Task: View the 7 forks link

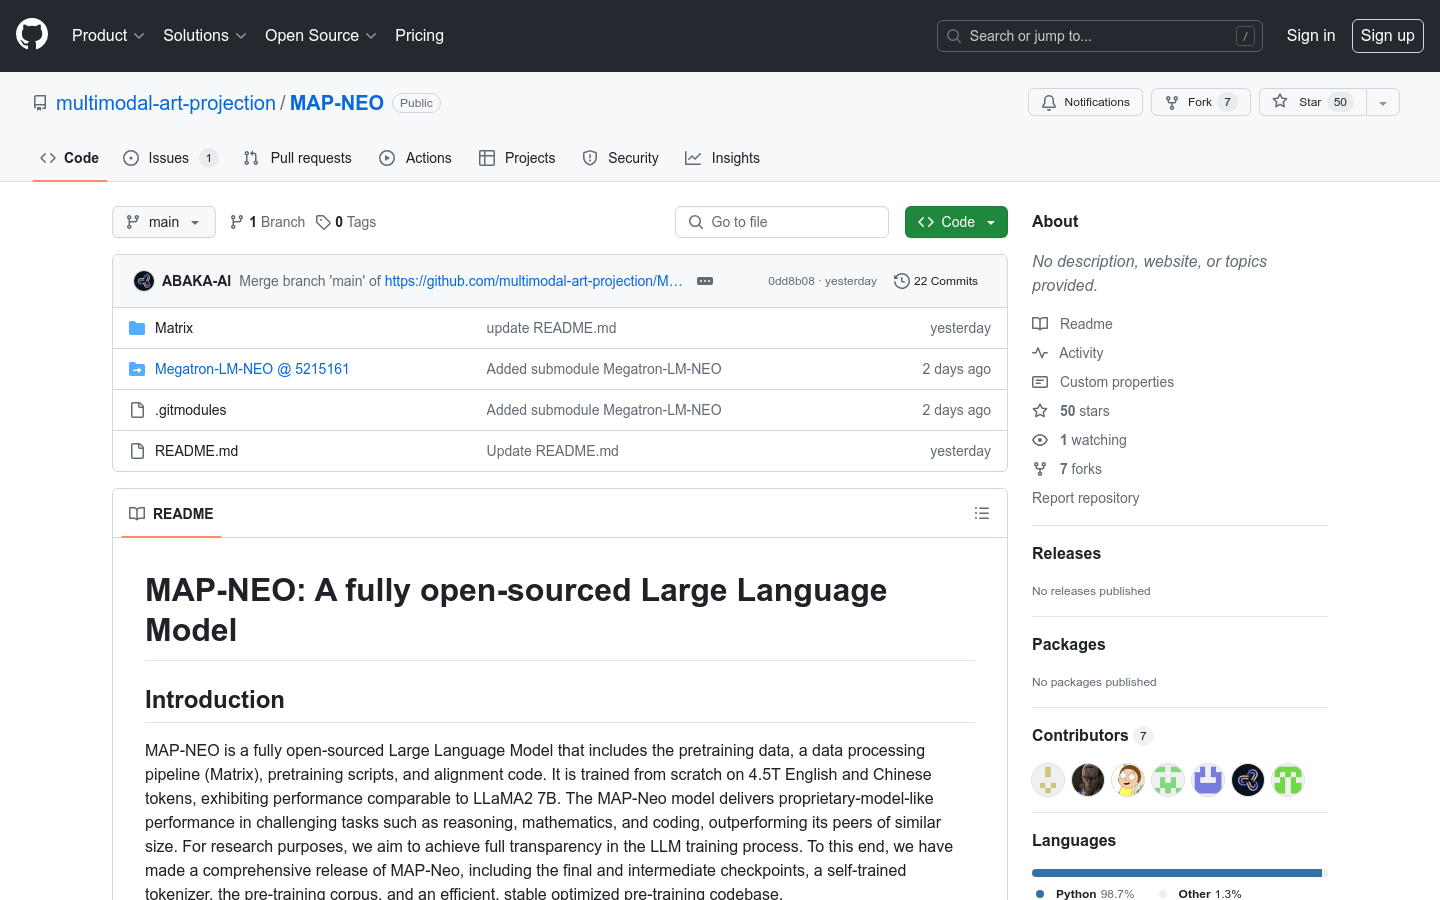Action: (x=1067, y=469)
